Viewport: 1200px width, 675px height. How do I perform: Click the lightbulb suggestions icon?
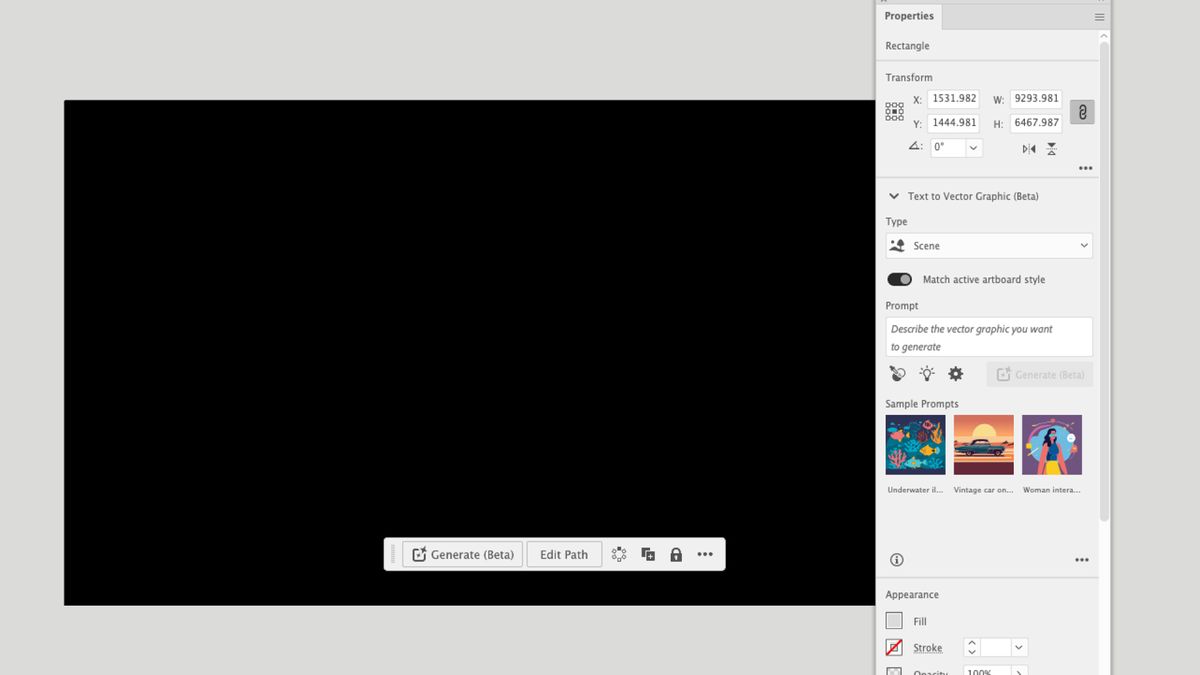926,373
